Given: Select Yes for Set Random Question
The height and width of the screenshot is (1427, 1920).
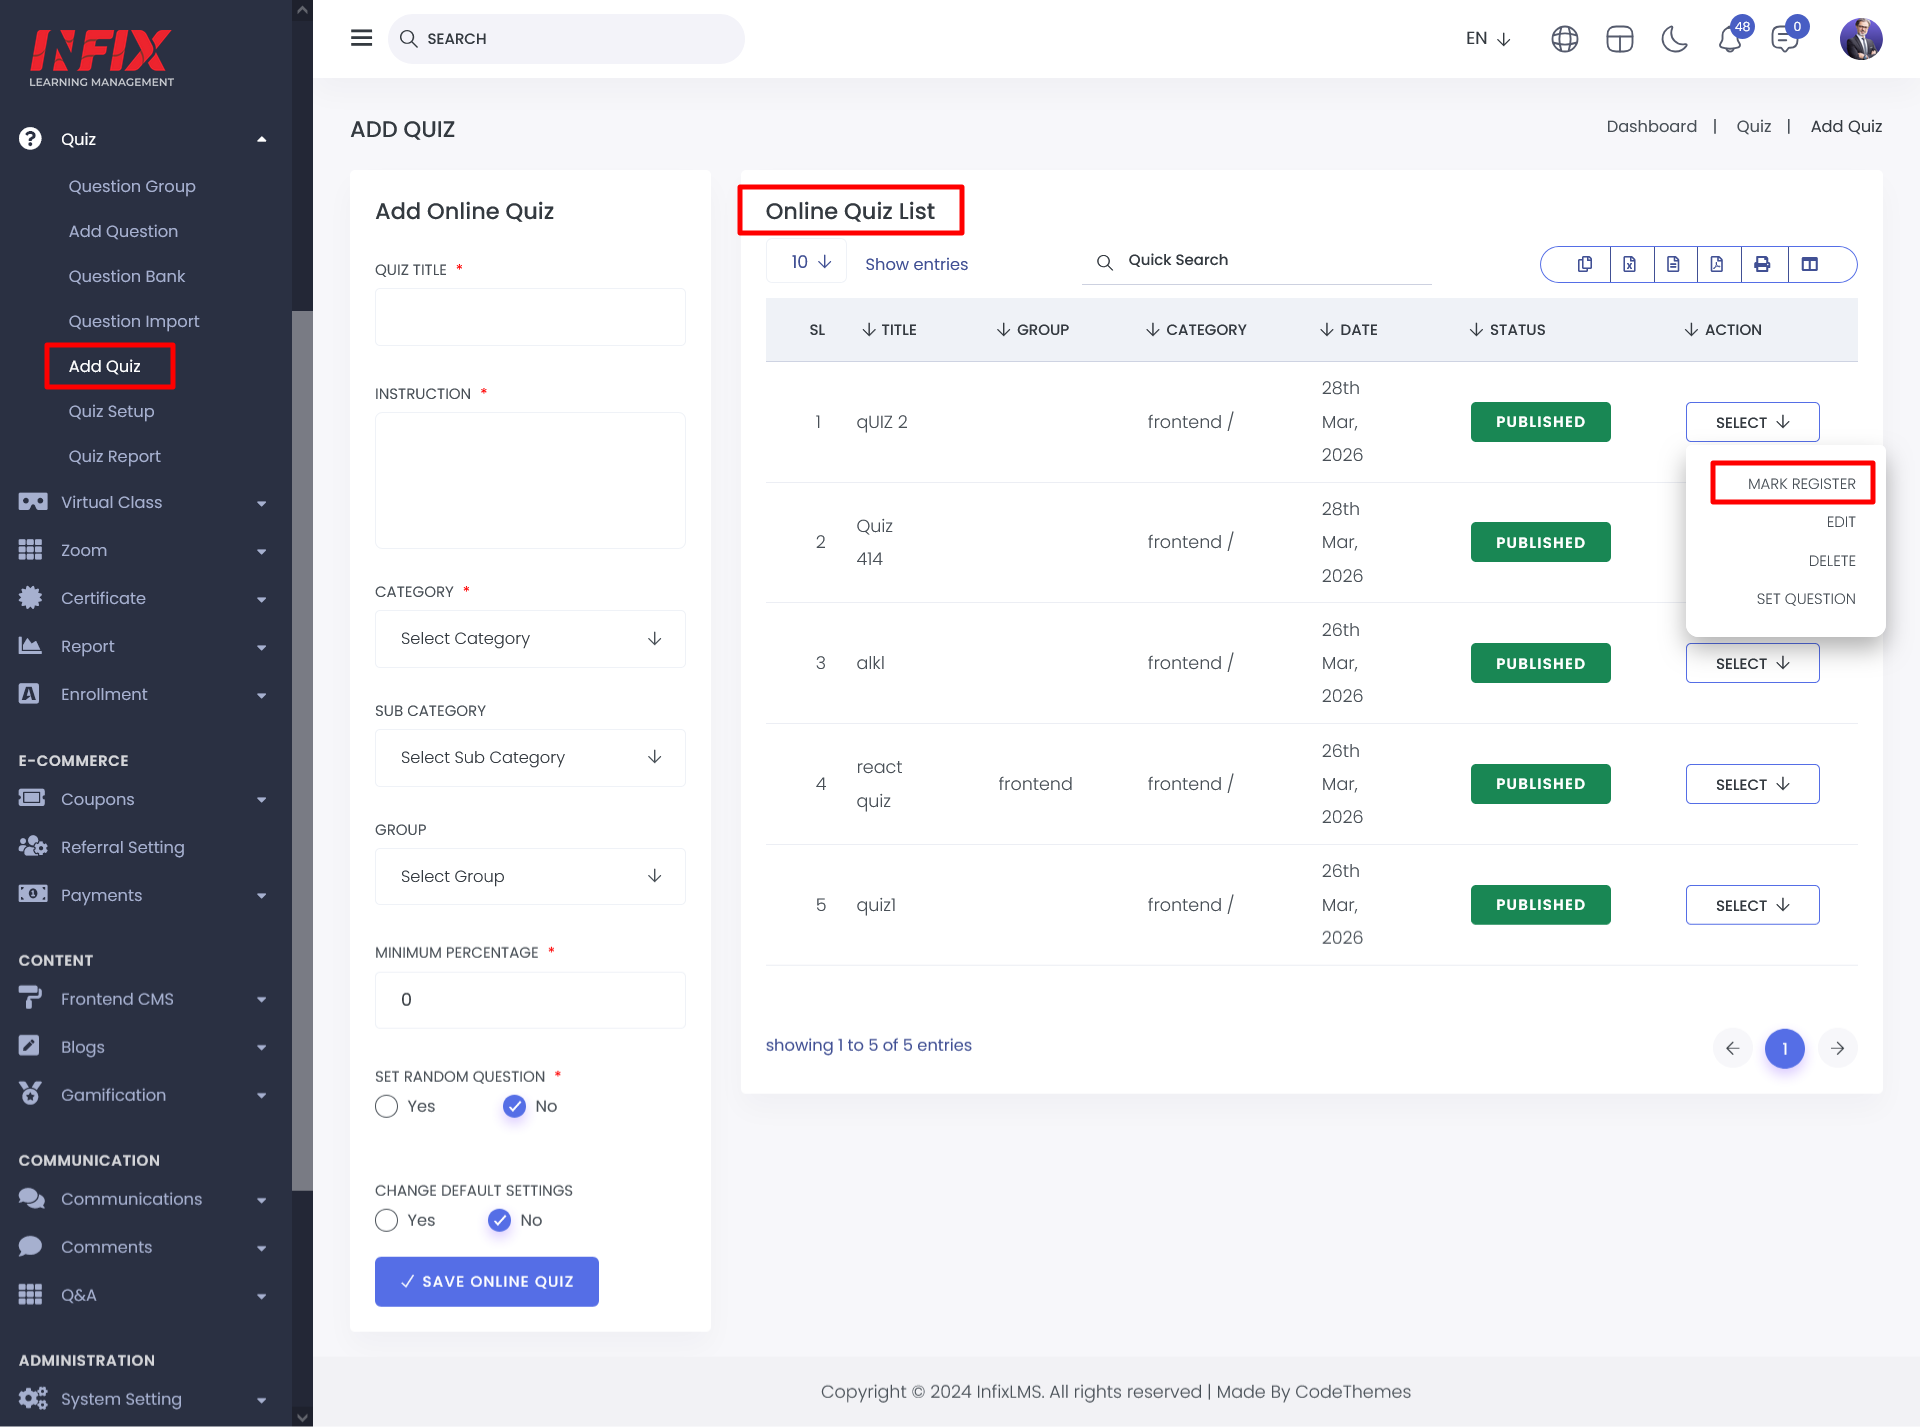Looking at the screenshot, I should point(387,1106).
